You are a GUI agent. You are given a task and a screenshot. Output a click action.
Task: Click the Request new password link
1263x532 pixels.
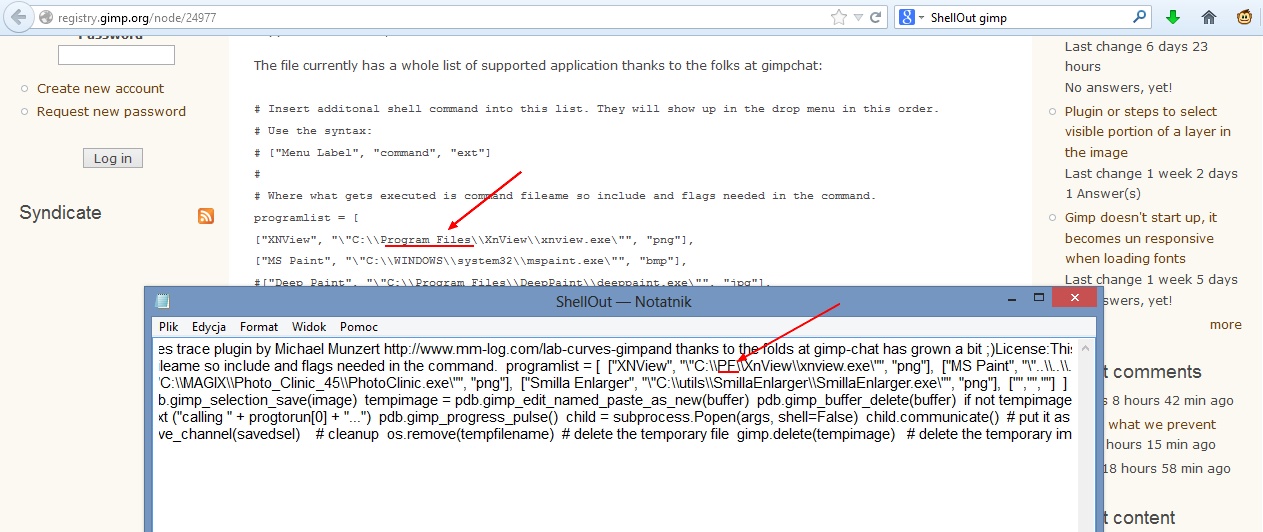pyautogui.click(x=111, y=111)
